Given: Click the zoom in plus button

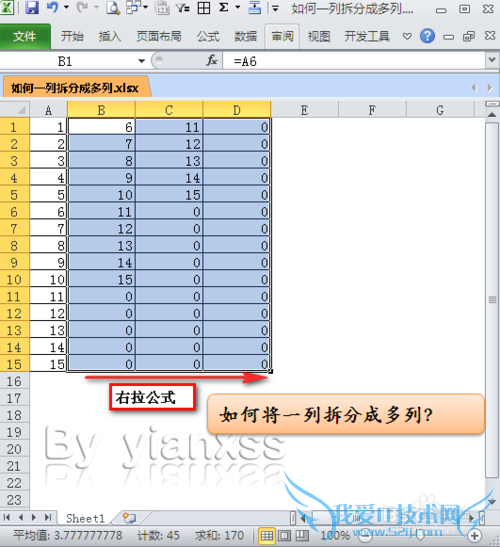Looking at the screenshot, I should click(x=474, y=536).
